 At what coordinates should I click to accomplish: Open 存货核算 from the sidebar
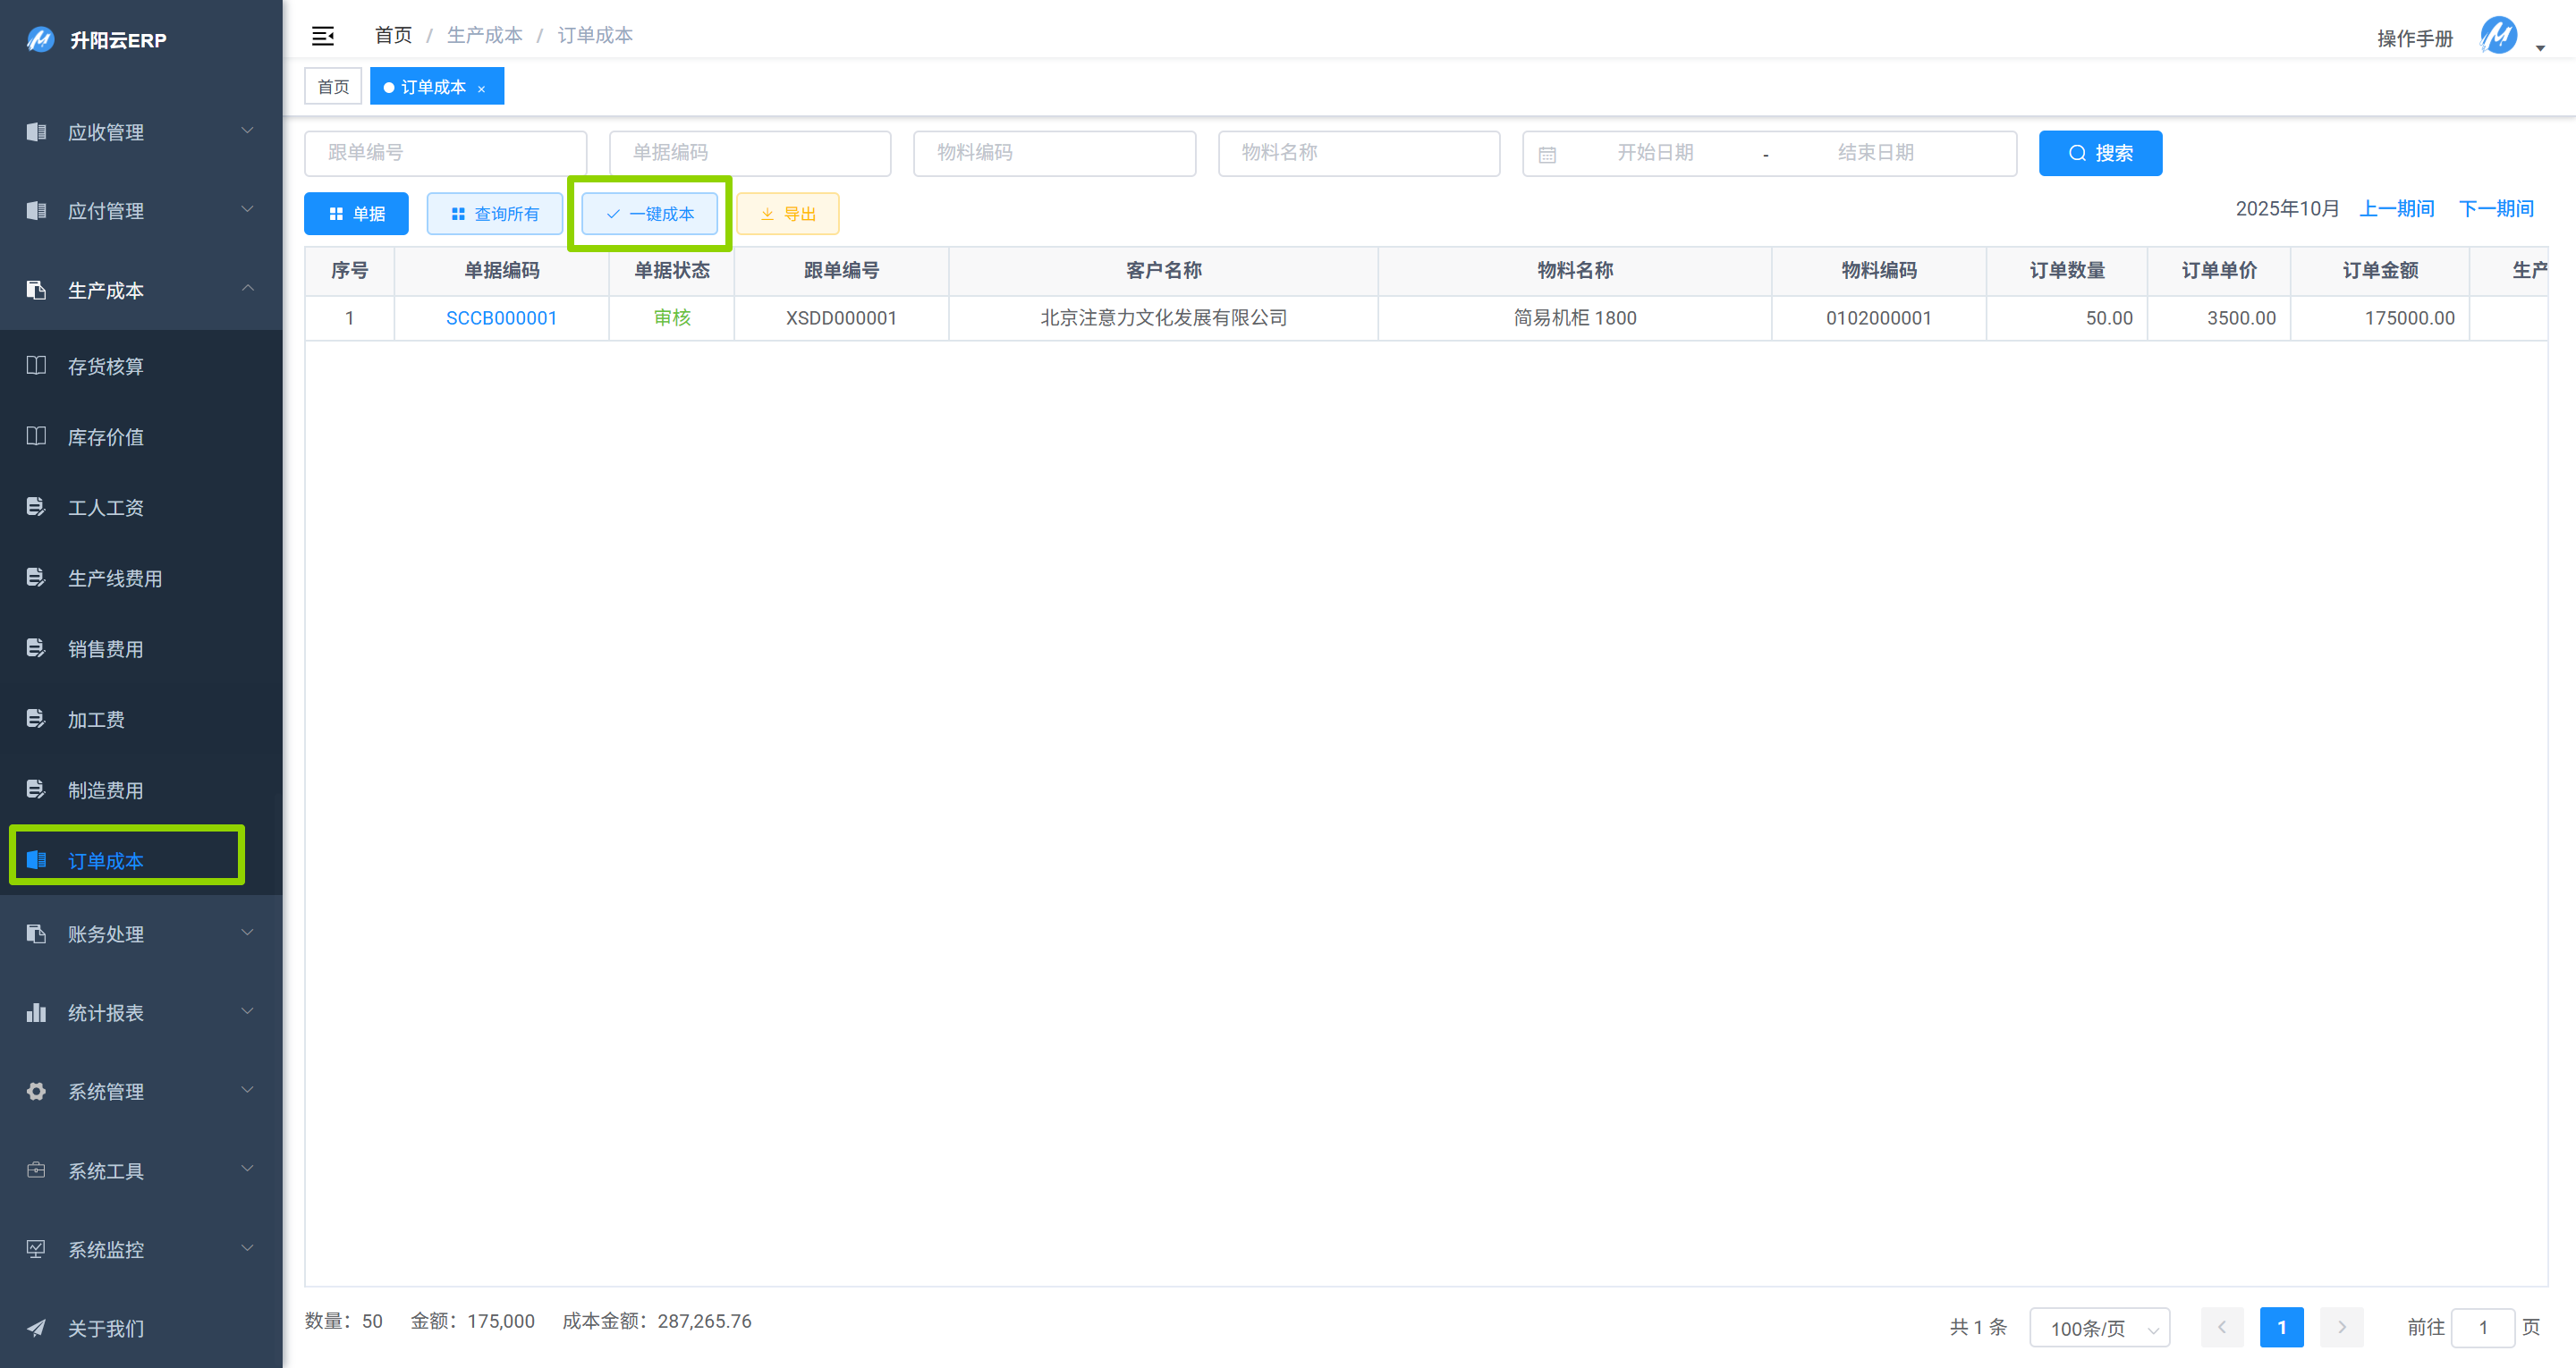click(105, 367)
